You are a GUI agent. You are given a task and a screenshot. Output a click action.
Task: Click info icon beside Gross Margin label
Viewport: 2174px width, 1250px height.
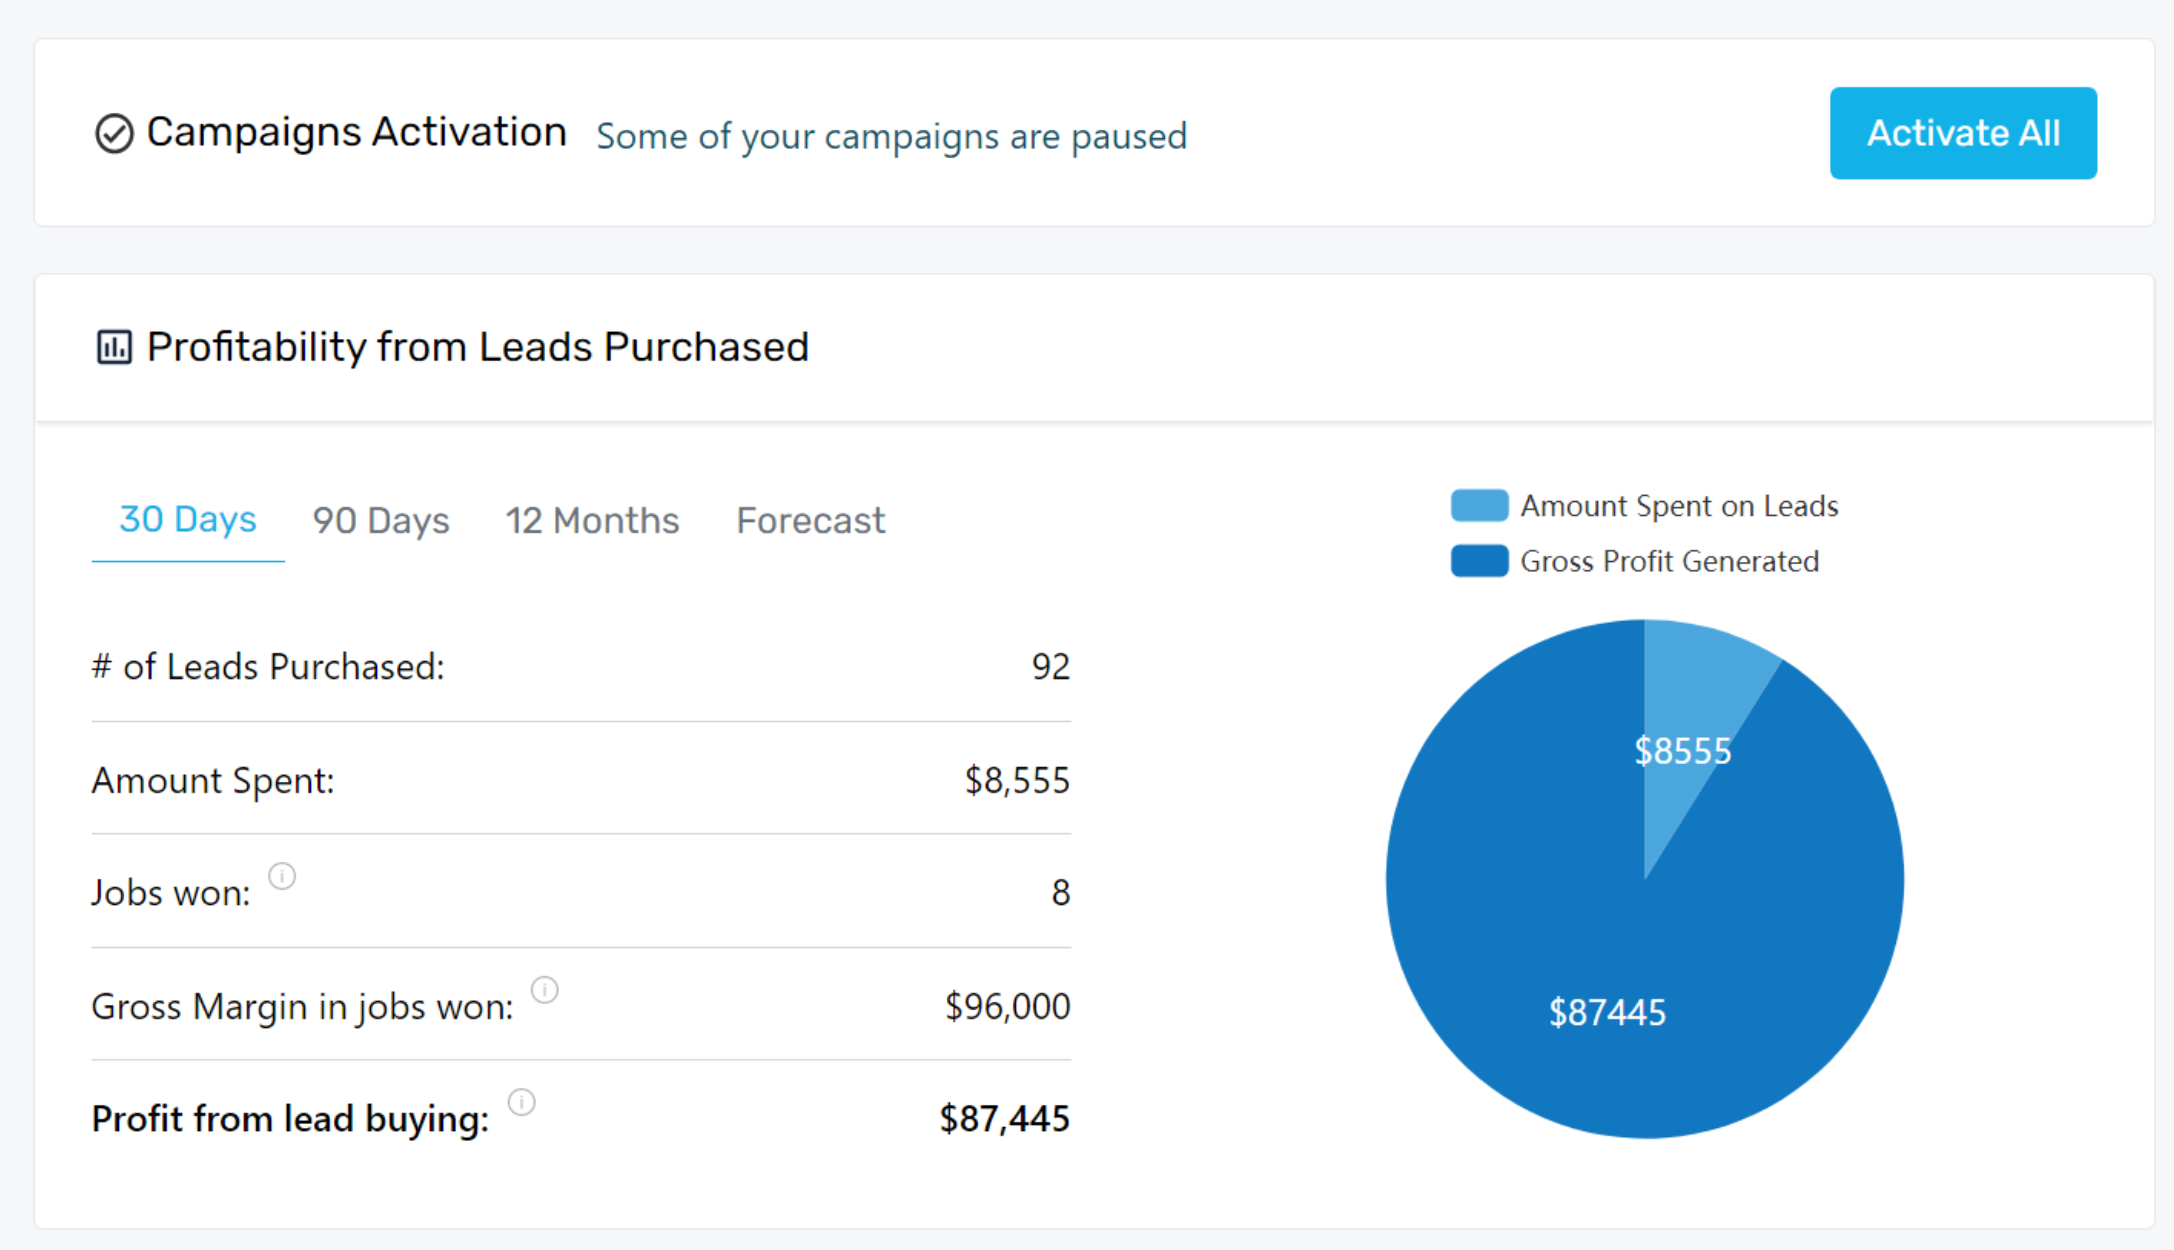[x=544, y=990]
